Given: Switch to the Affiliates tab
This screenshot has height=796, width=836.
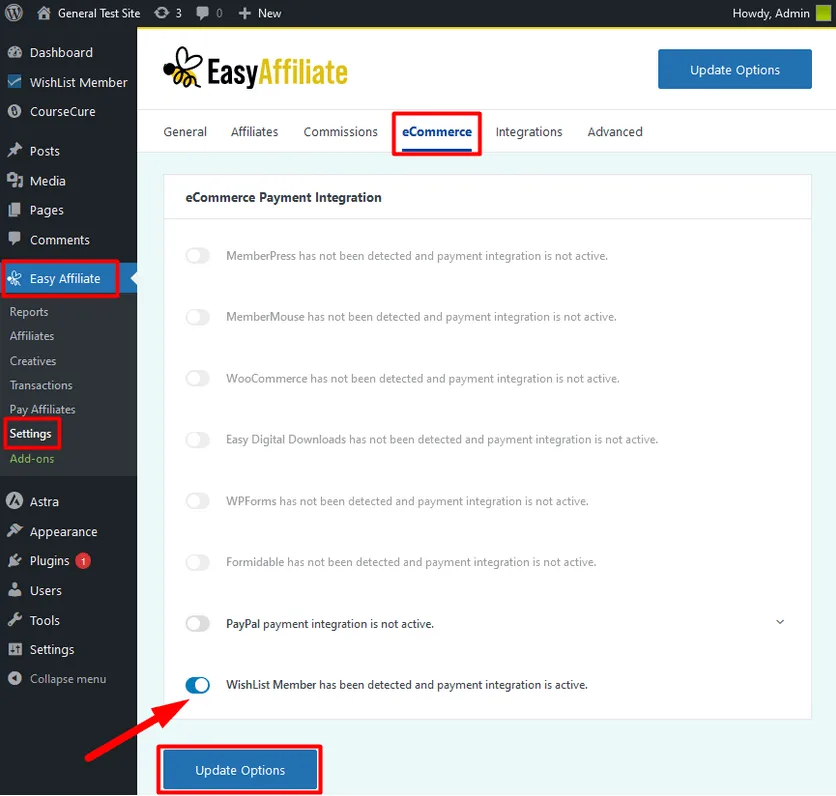Looking at the screenshot, I should click(254, 132).
